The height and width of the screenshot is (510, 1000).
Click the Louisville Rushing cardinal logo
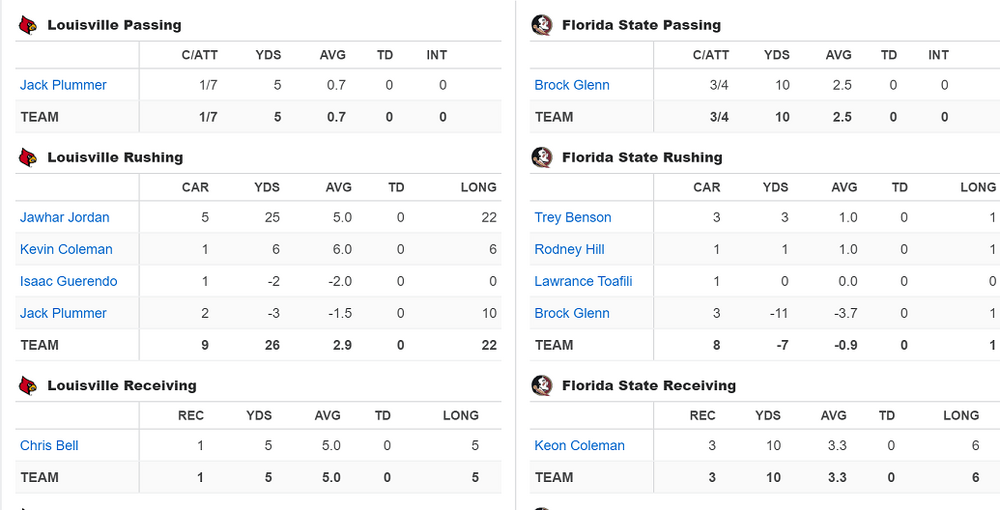pos(28,157)
